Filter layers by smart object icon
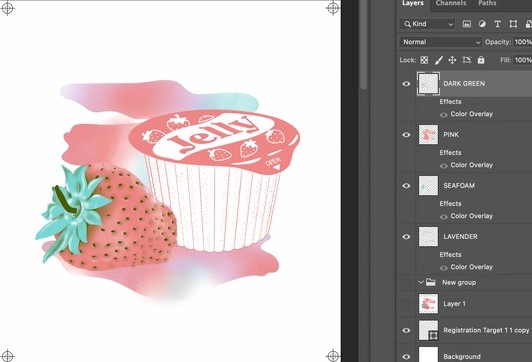Screen dimensions: 532x362 [x=528, y=24]
